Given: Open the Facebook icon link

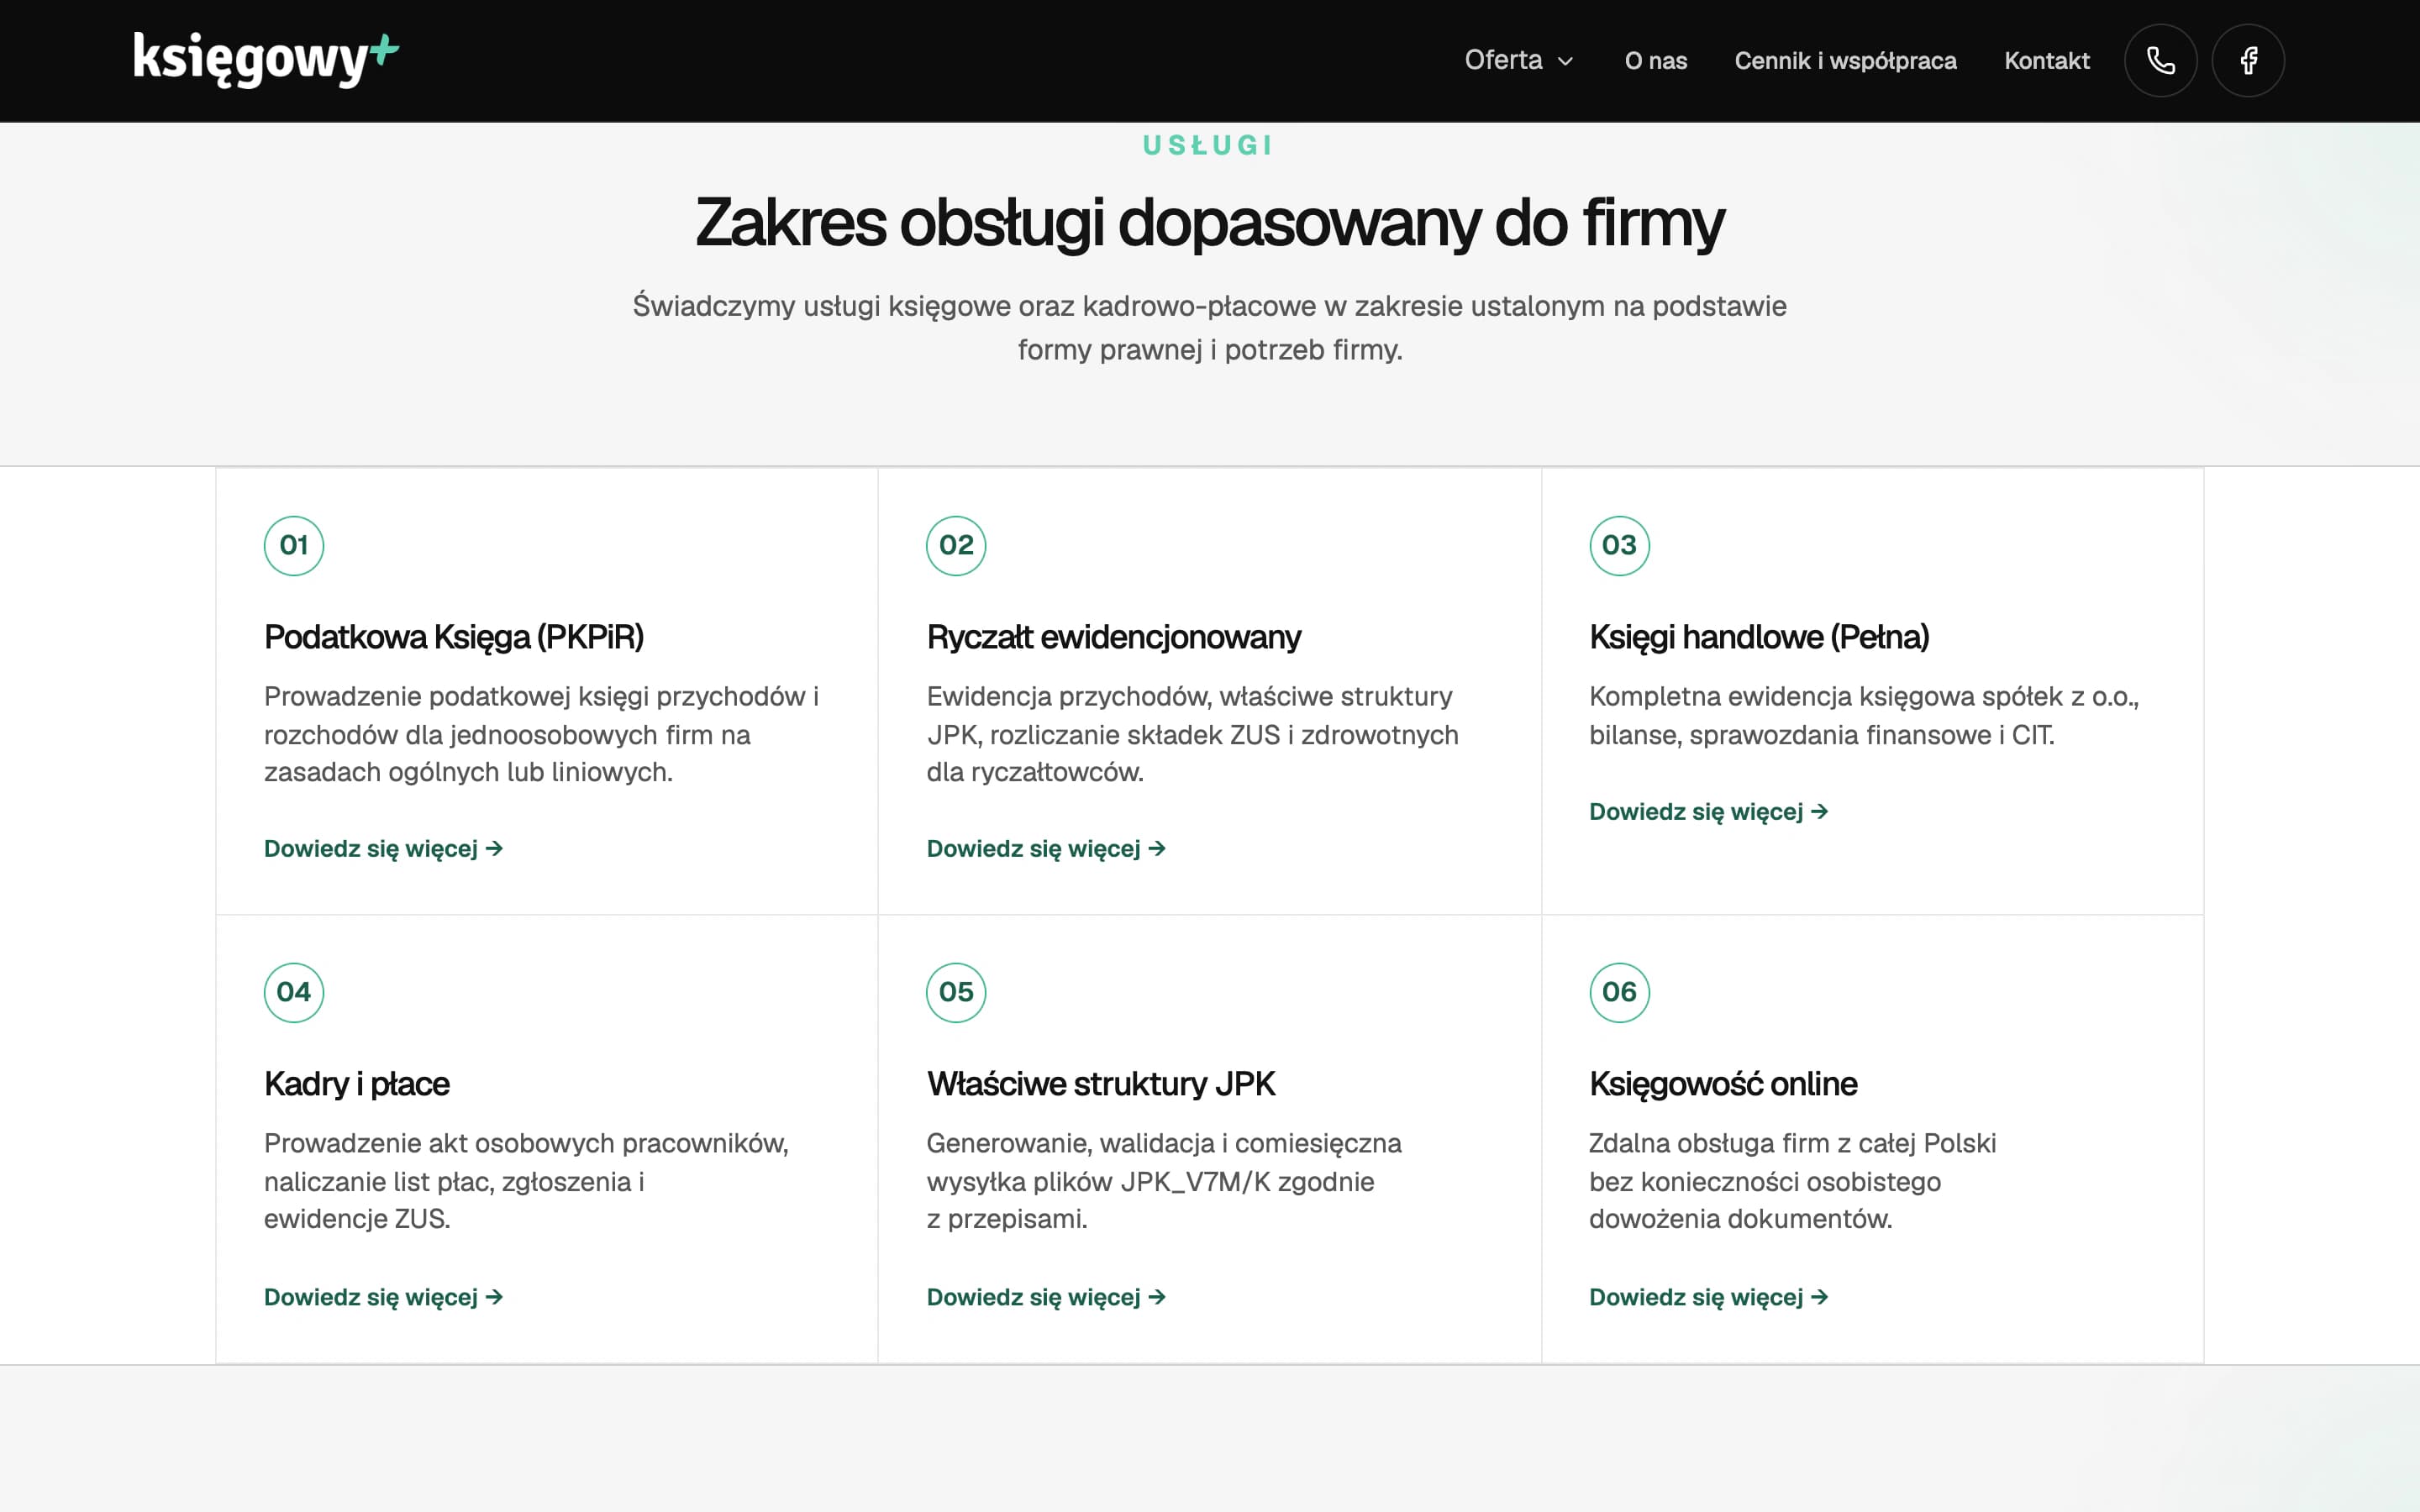Looking at the screenshot, I should tap(2248, 61).
